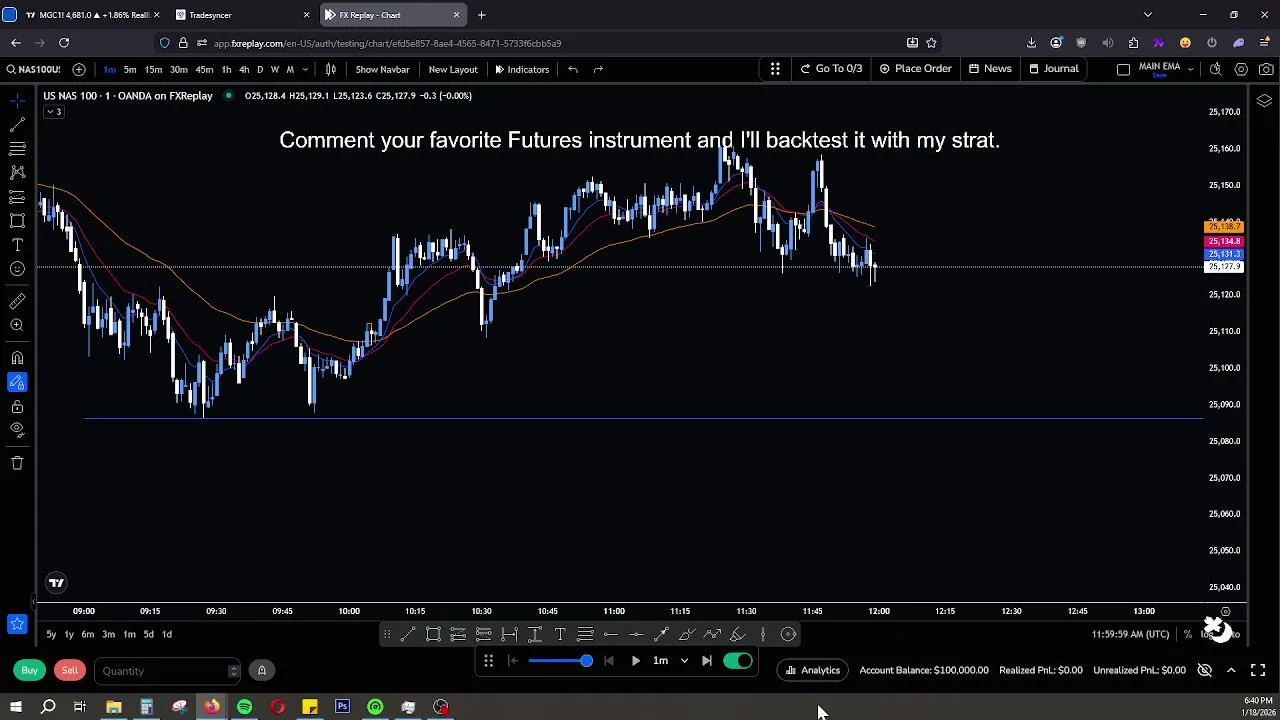Click New Layout button
The width and height of the screenshot is (1280, 720).
pyautogui.click(x=453, y=69)
